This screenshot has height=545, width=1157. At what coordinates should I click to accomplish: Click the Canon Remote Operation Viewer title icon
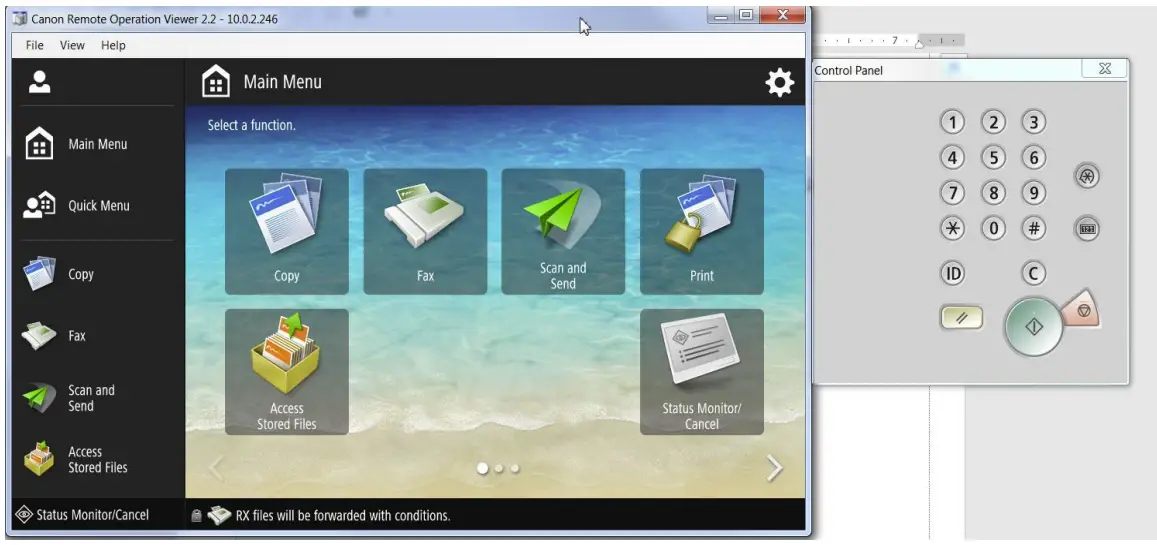point(20,18)
